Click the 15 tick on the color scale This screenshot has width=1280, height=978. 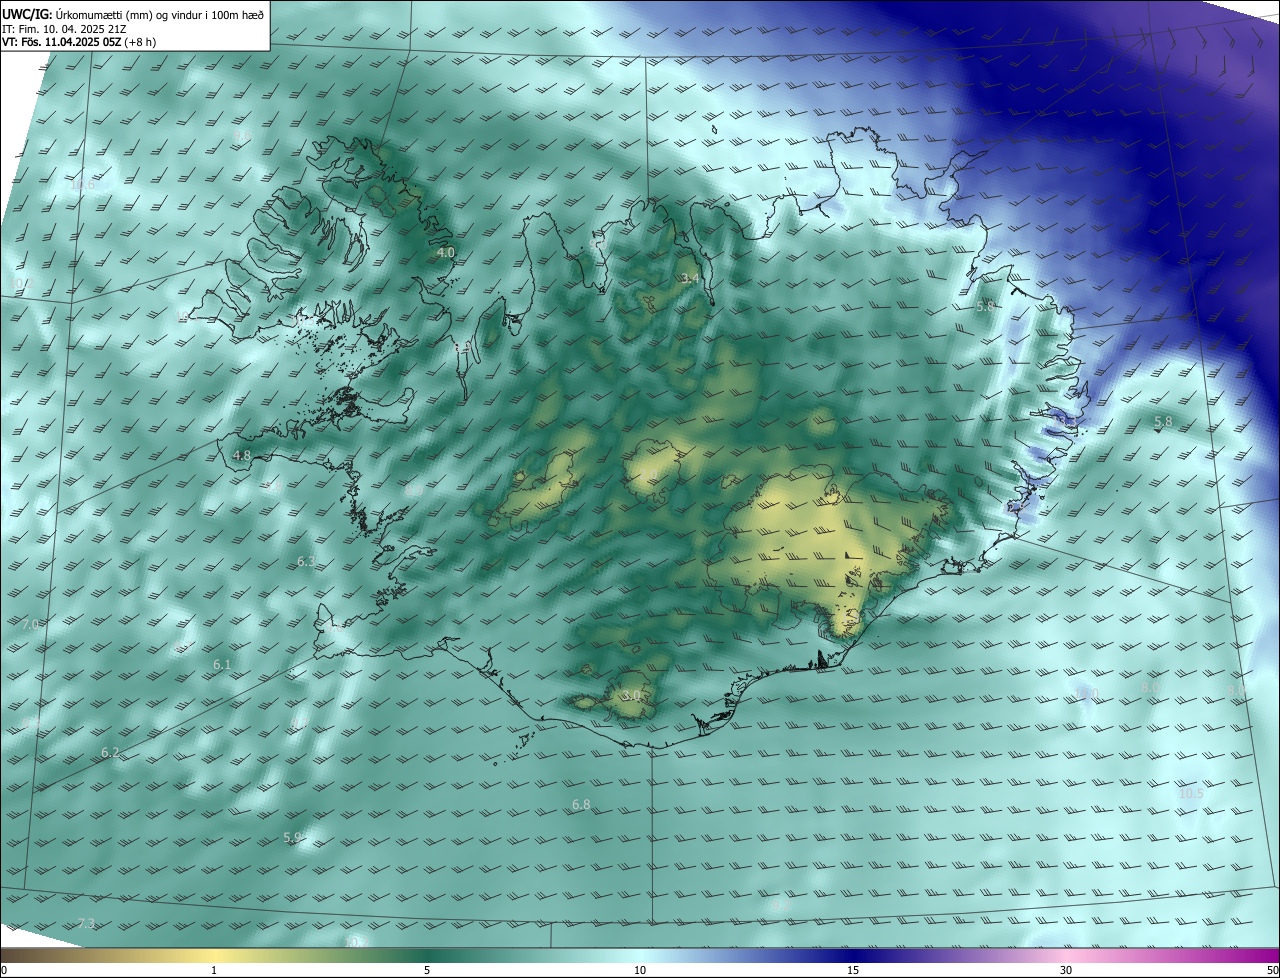click(853, 970)
